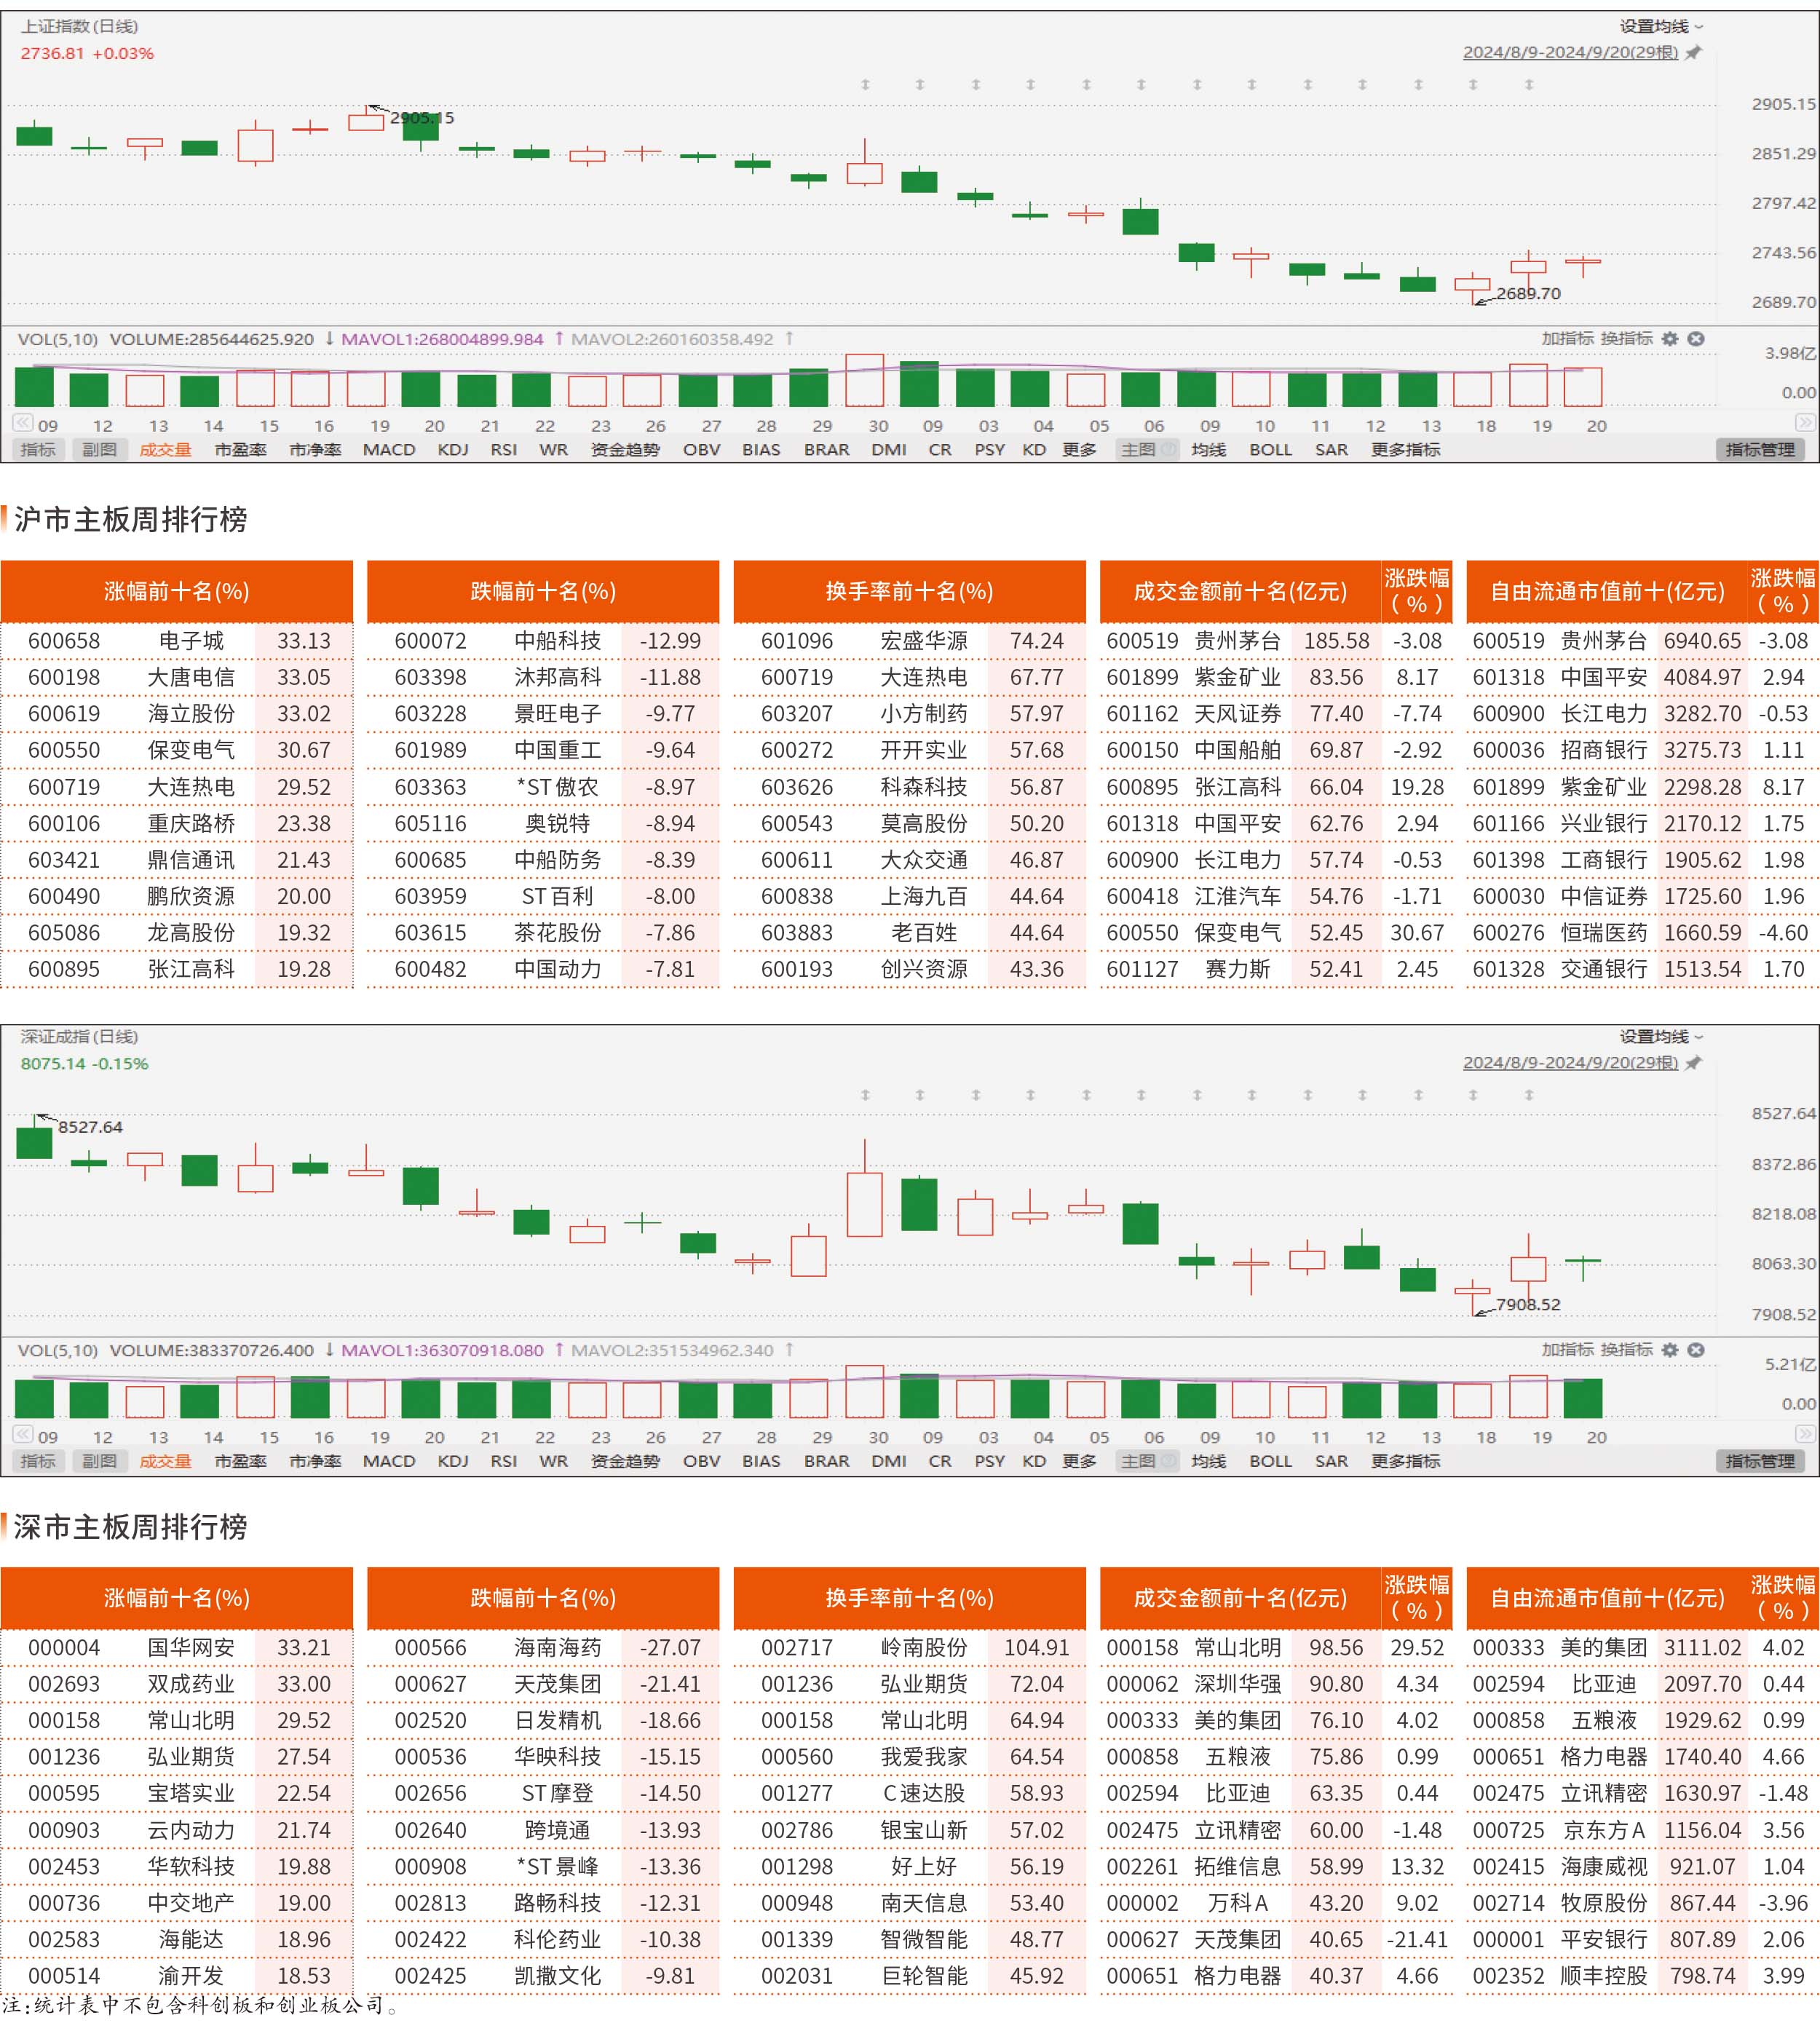Toggle 指标 button in Shanghai chart toolbar
Screen dimensions: 1820x2031
(x=38, y=450)
